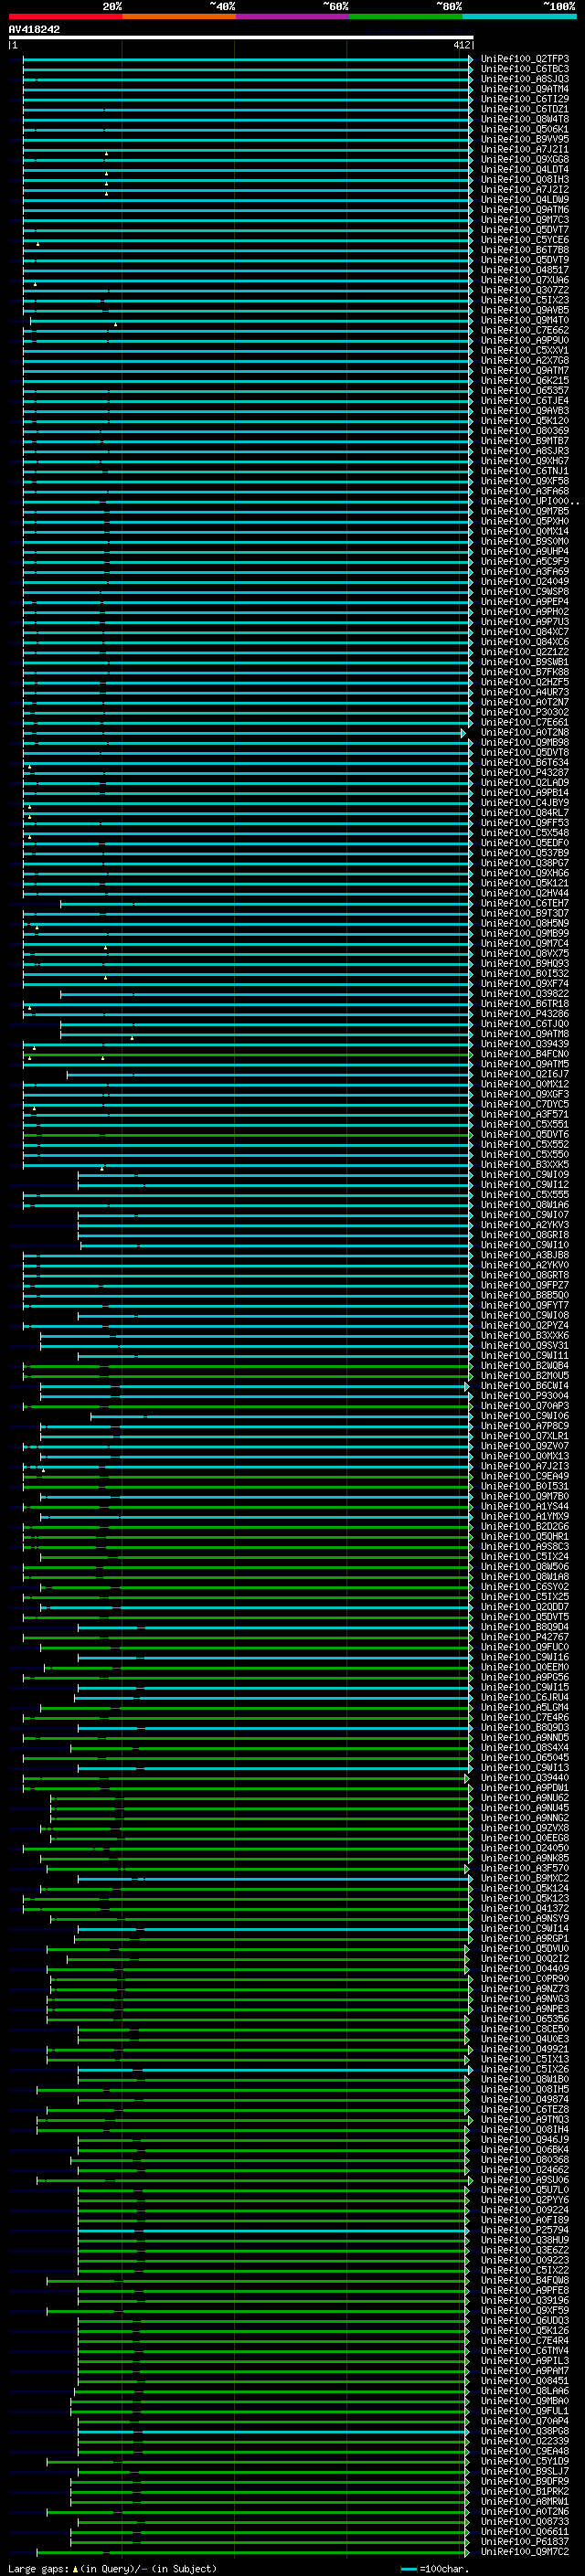Select hit UniRef100_C9WI12
This screenshot has height=2576, width=585.
tap(525, 1184)
